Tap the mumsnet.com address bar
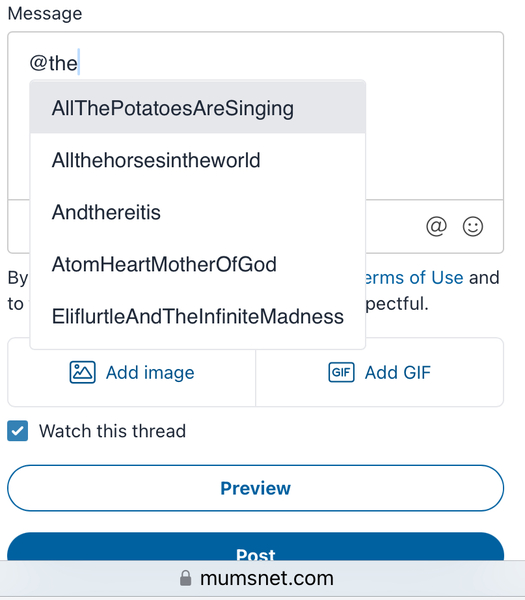Screen dimensions: 525x600 pos(262,578)
